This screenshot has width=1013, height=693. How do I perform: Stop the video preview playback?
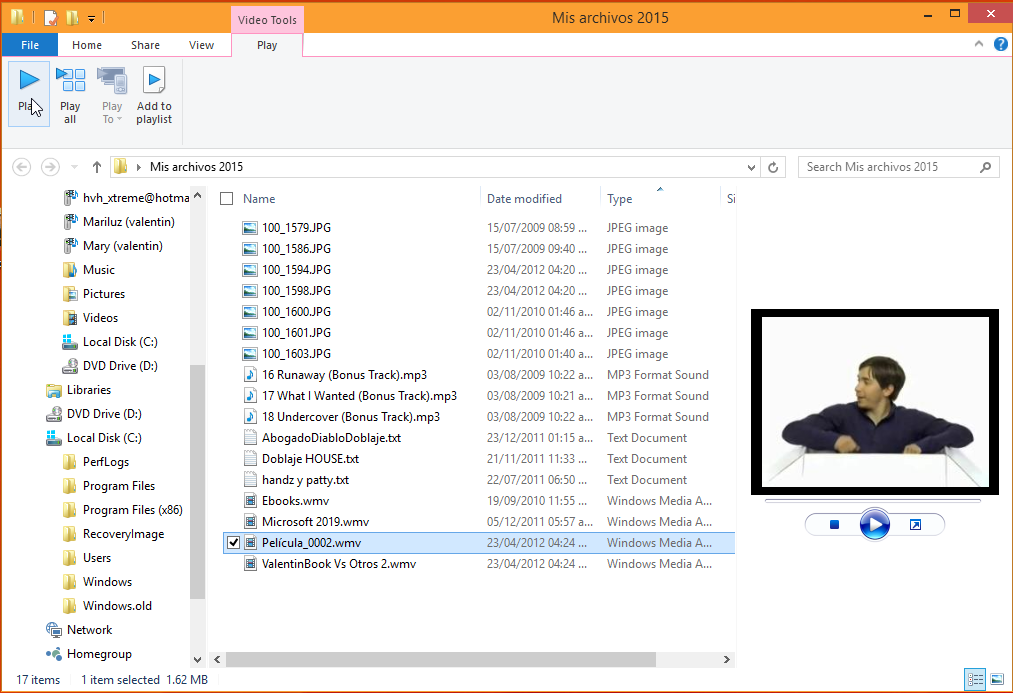point(834,525)
